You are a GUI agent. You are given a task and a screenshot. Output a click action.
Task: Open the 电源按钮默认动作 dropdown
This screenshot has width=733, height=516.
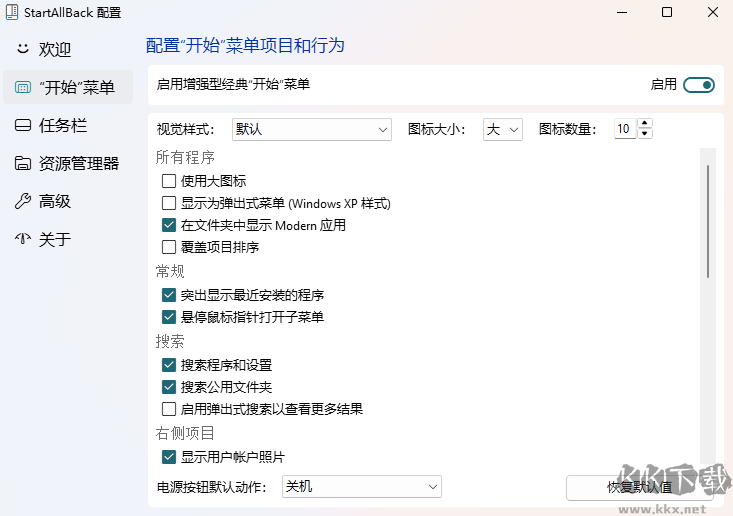(x=361, y=487)
